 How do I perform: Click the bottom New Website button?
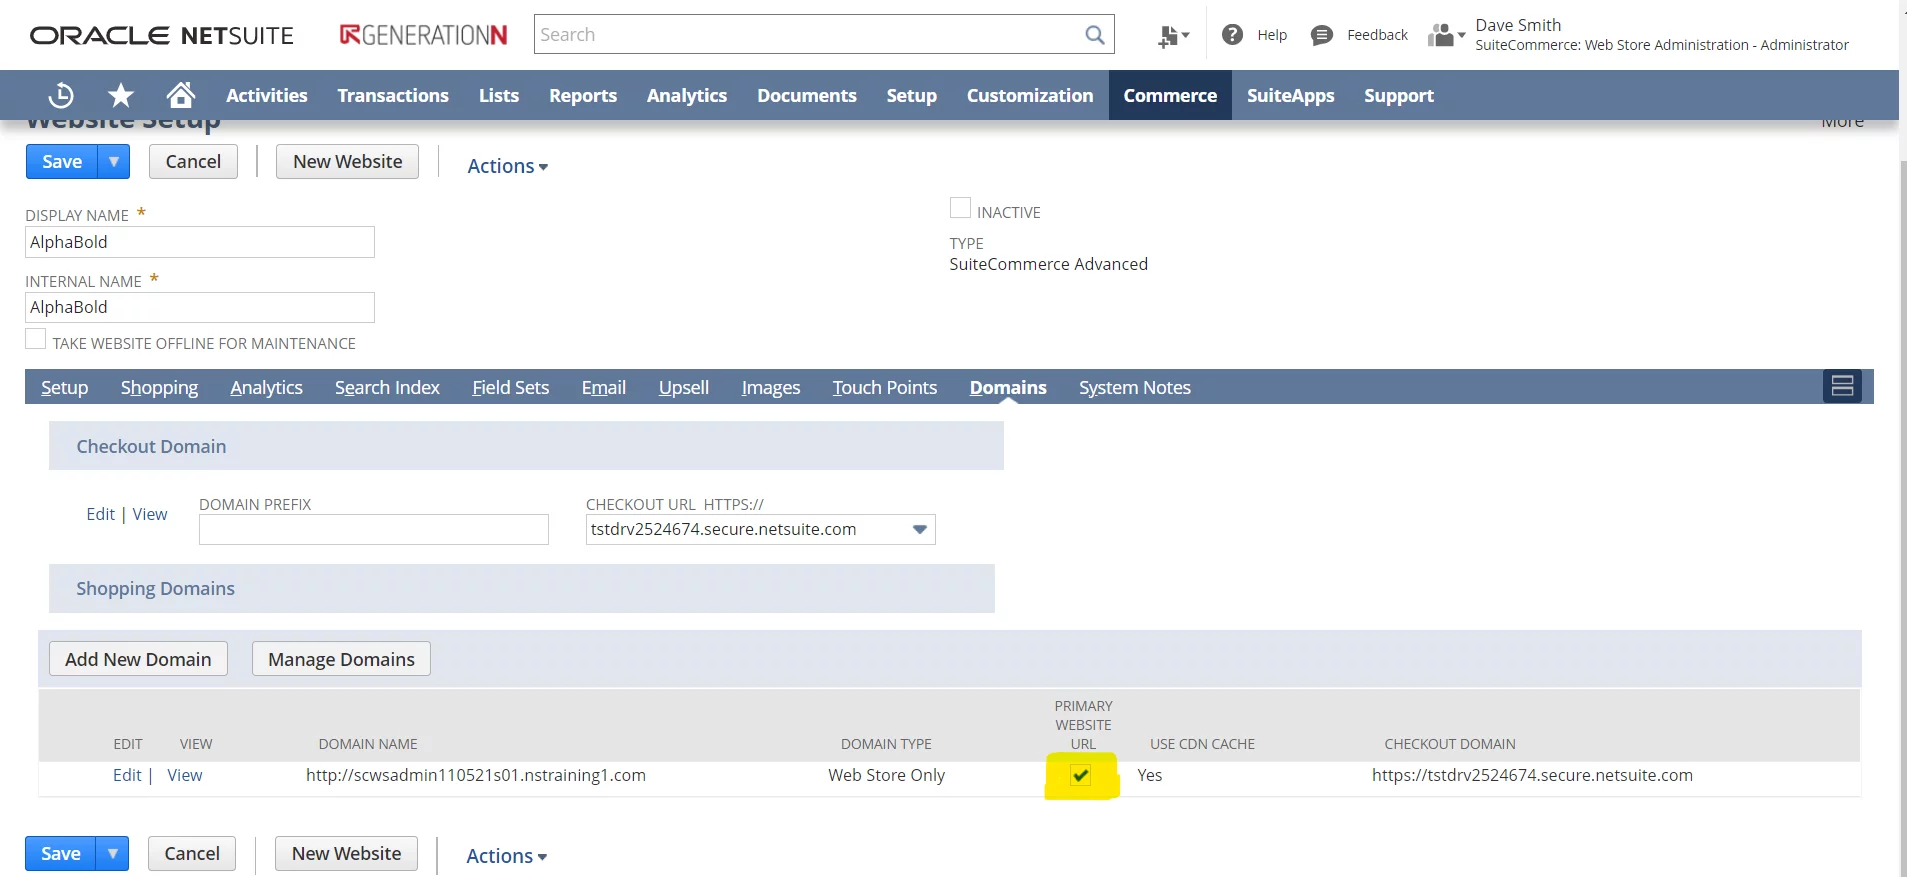[347, 853]
